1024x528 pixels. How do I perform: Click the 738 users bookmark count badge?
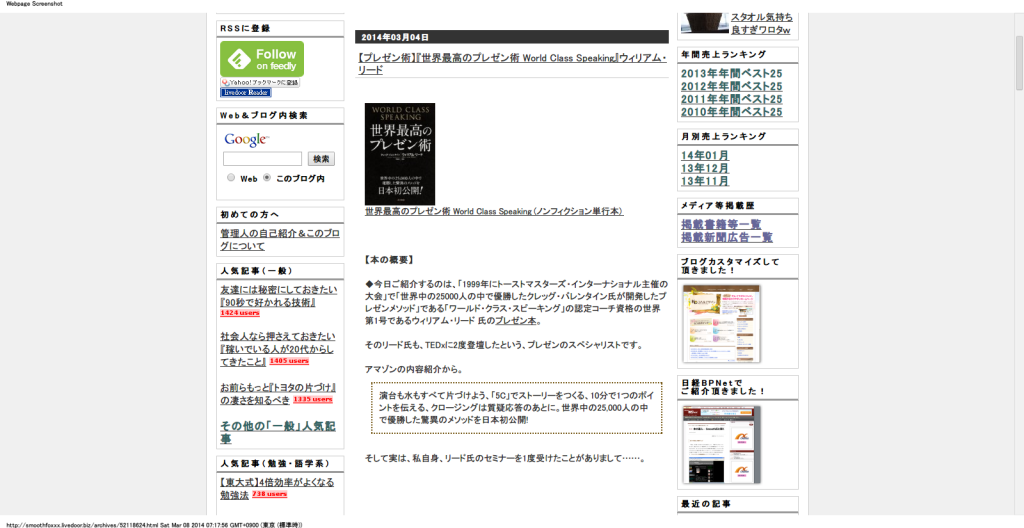269,494
